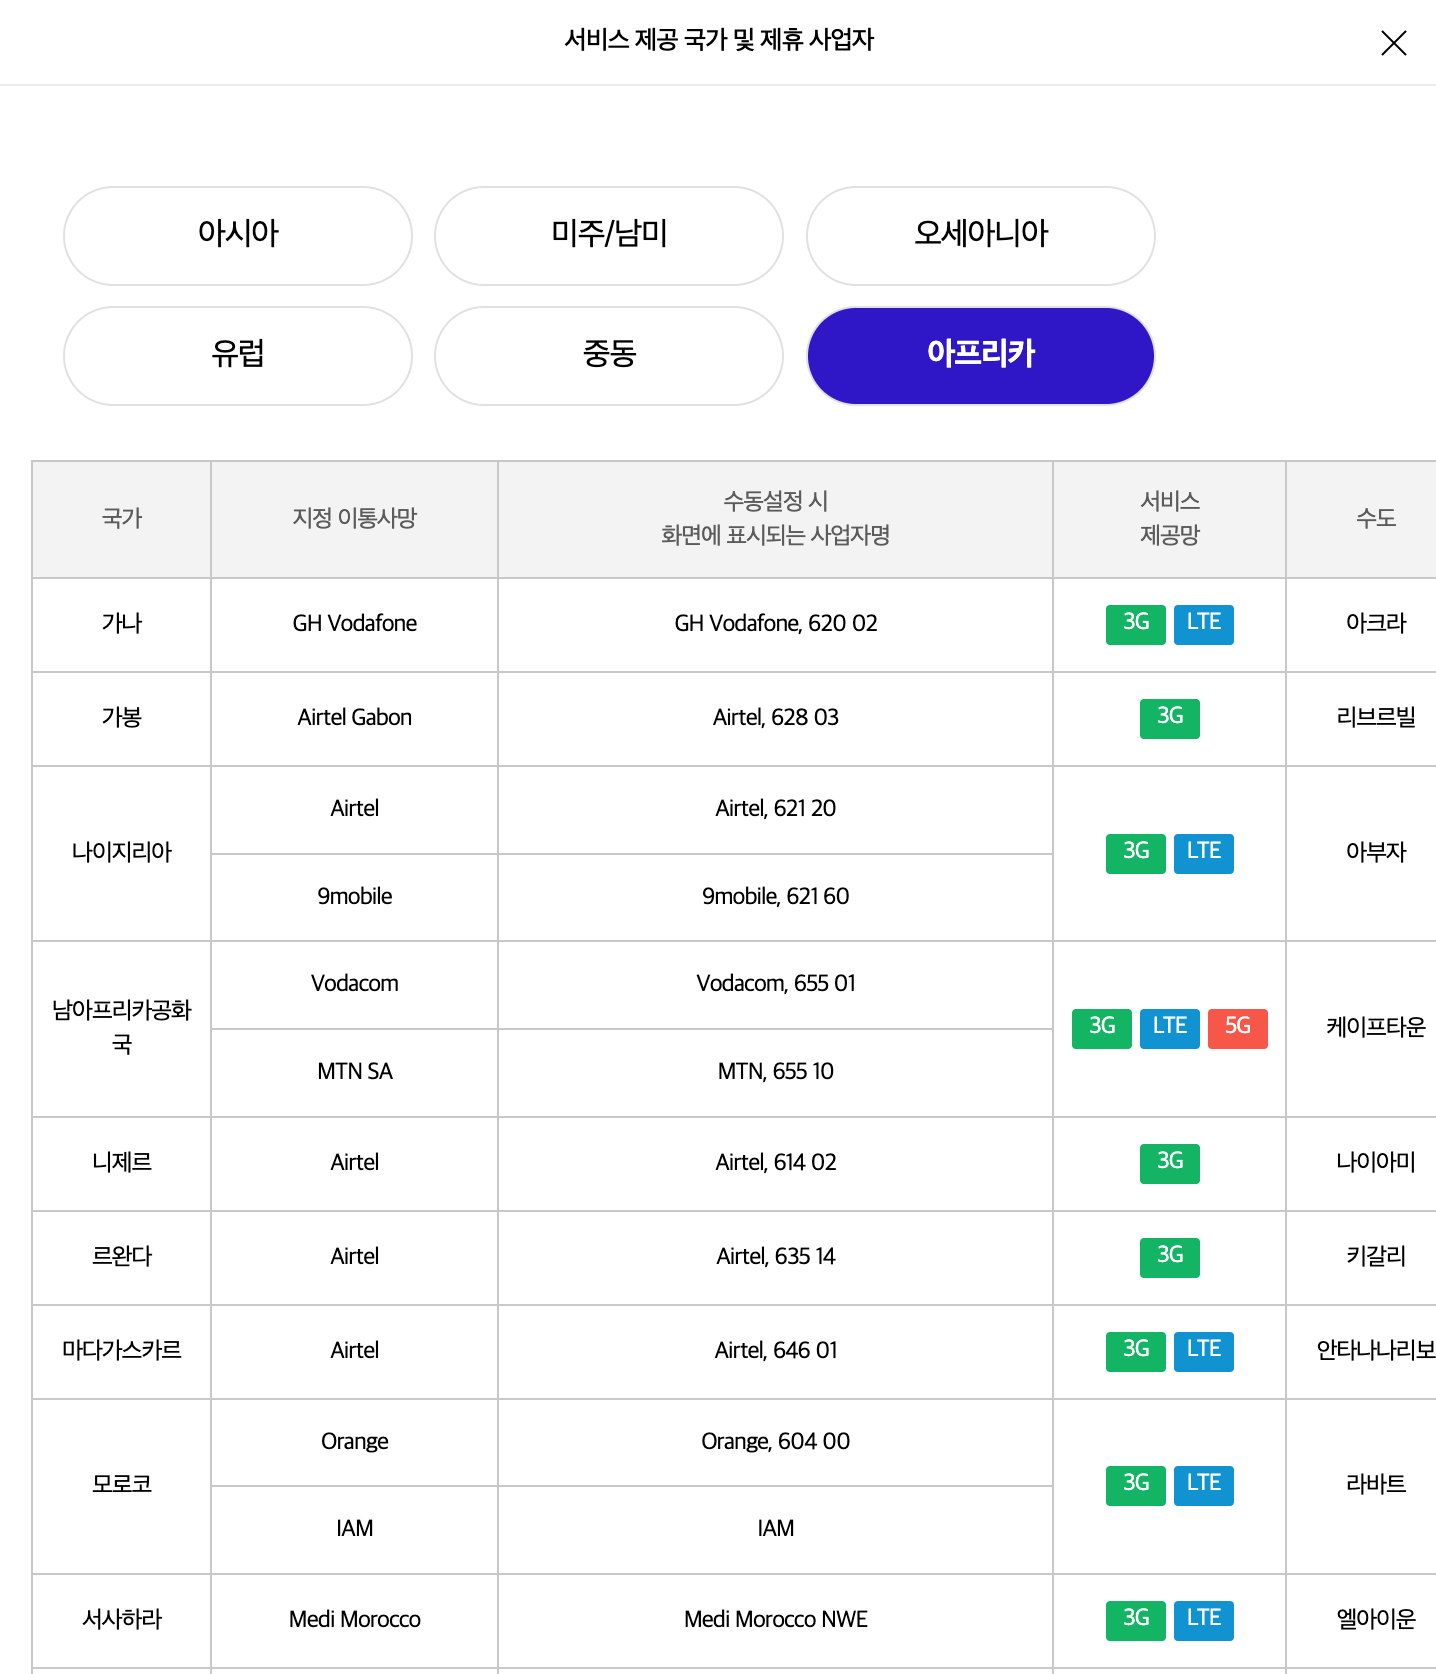The width and height of the screenshot is (1436, 1674).
Task: Click the LTE badge in the 모로코 row
Action: pos(1204,1485)
